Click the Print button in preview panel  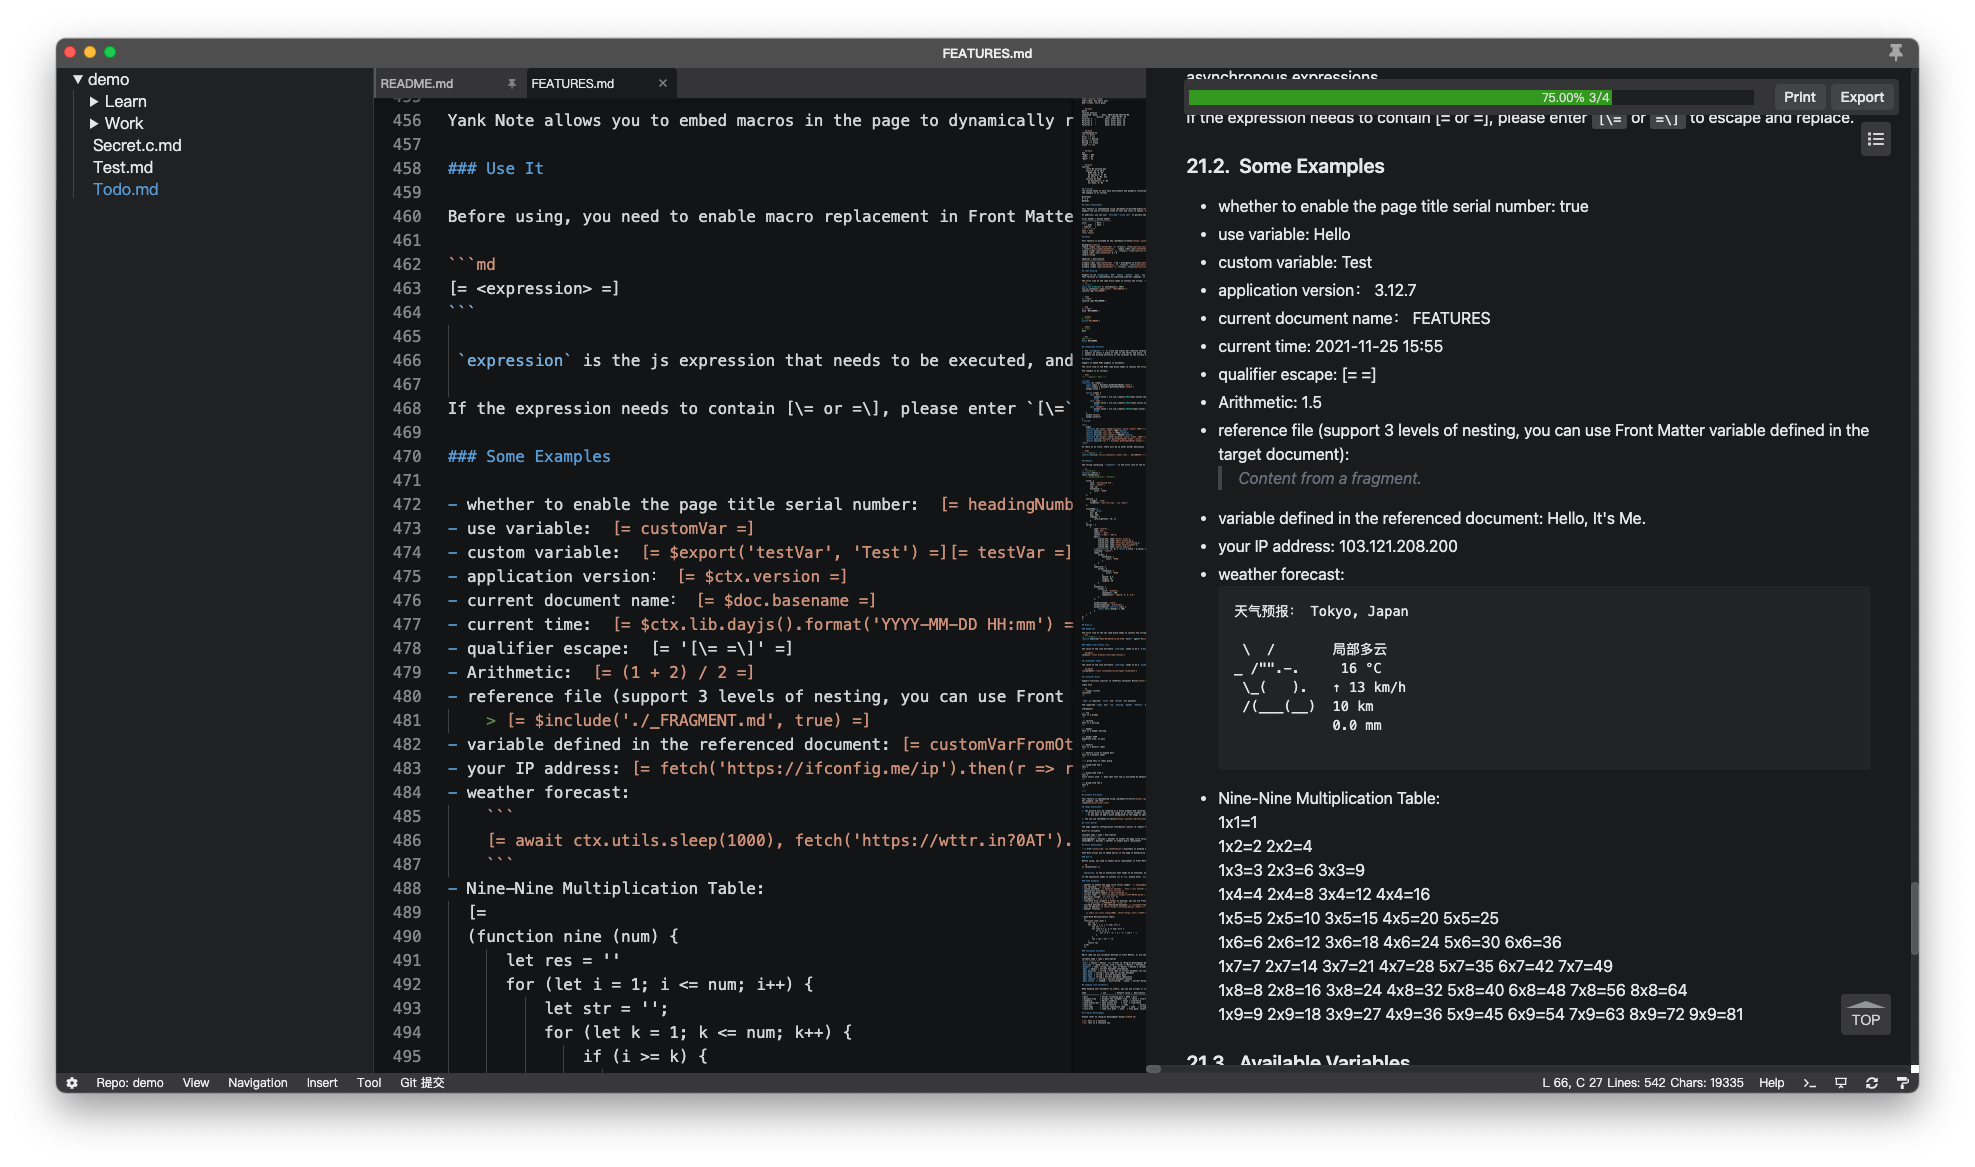pos(1800,96)
